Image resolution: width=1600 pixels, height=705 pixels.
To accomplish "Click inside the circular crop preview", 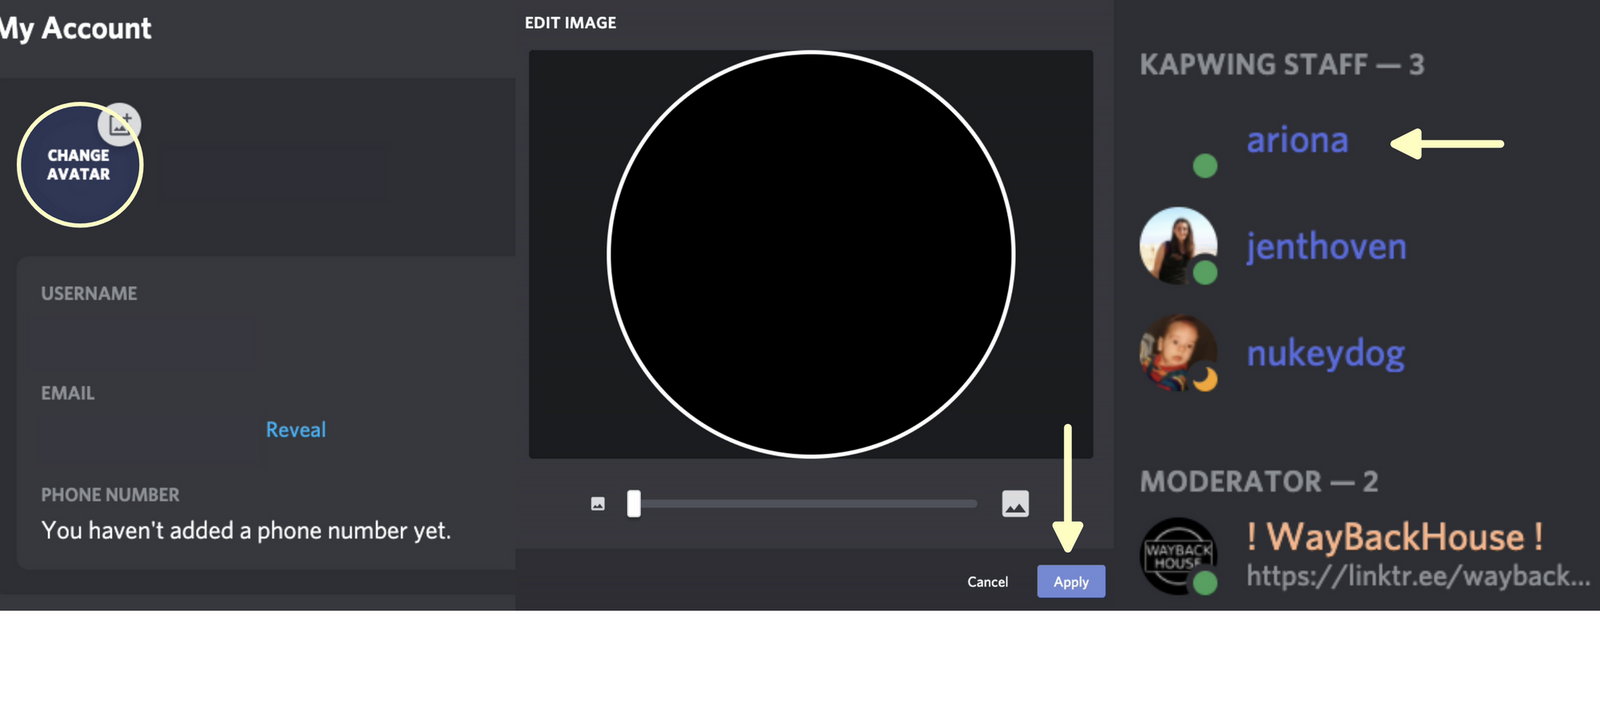I will 811,255.
